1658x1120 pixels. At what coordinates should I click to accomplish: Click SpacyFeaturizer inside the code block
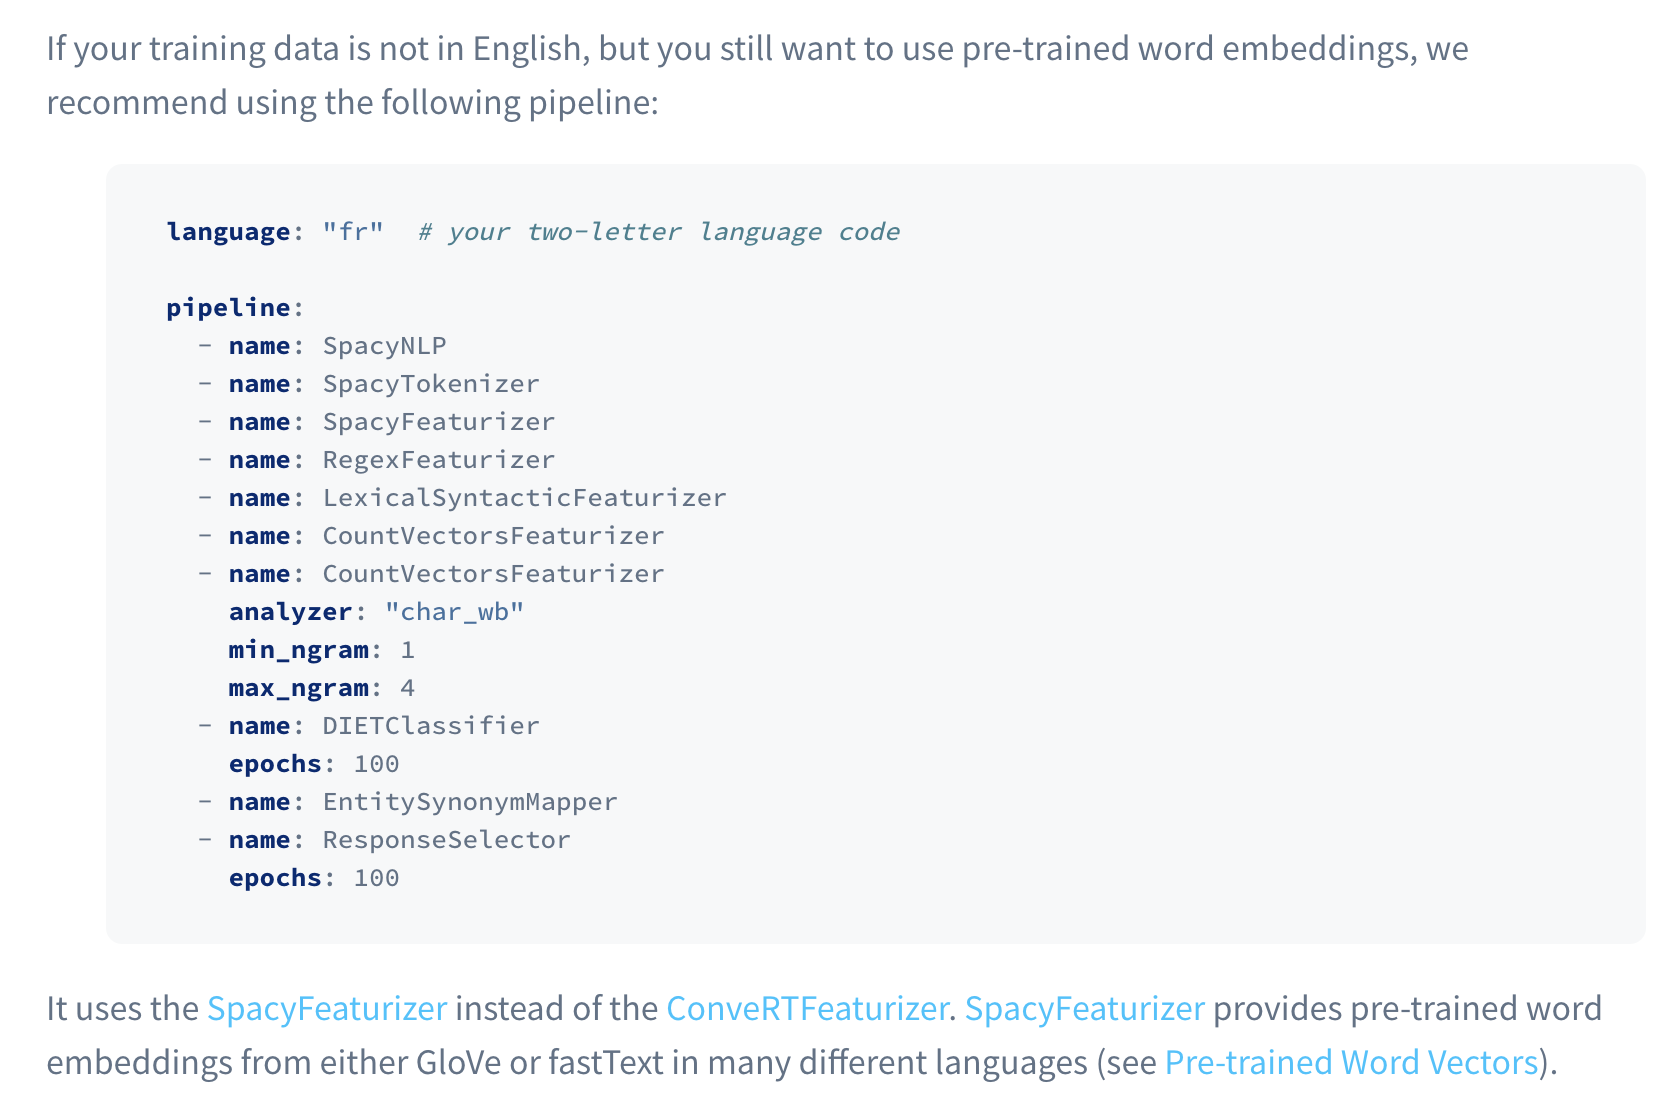(438, 422)
